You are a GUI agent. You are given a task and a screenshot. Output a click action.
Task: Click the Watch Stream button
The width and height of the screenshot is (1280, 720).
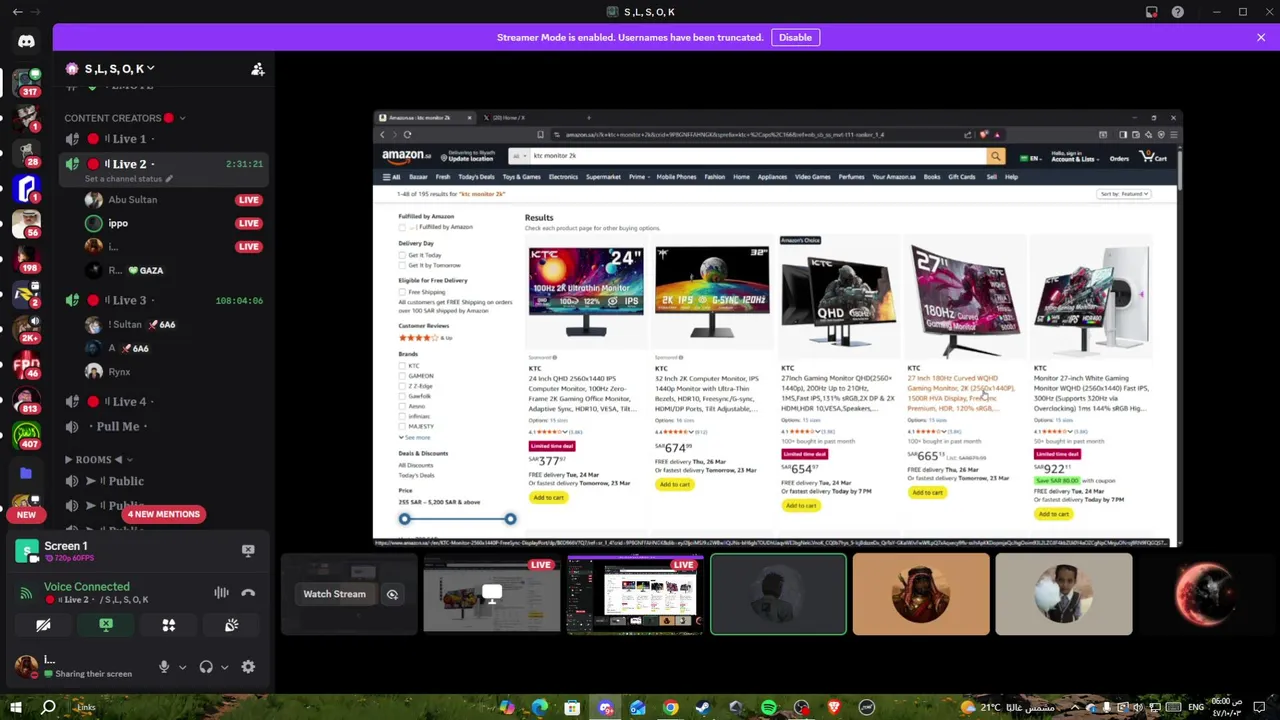[335, 594]
